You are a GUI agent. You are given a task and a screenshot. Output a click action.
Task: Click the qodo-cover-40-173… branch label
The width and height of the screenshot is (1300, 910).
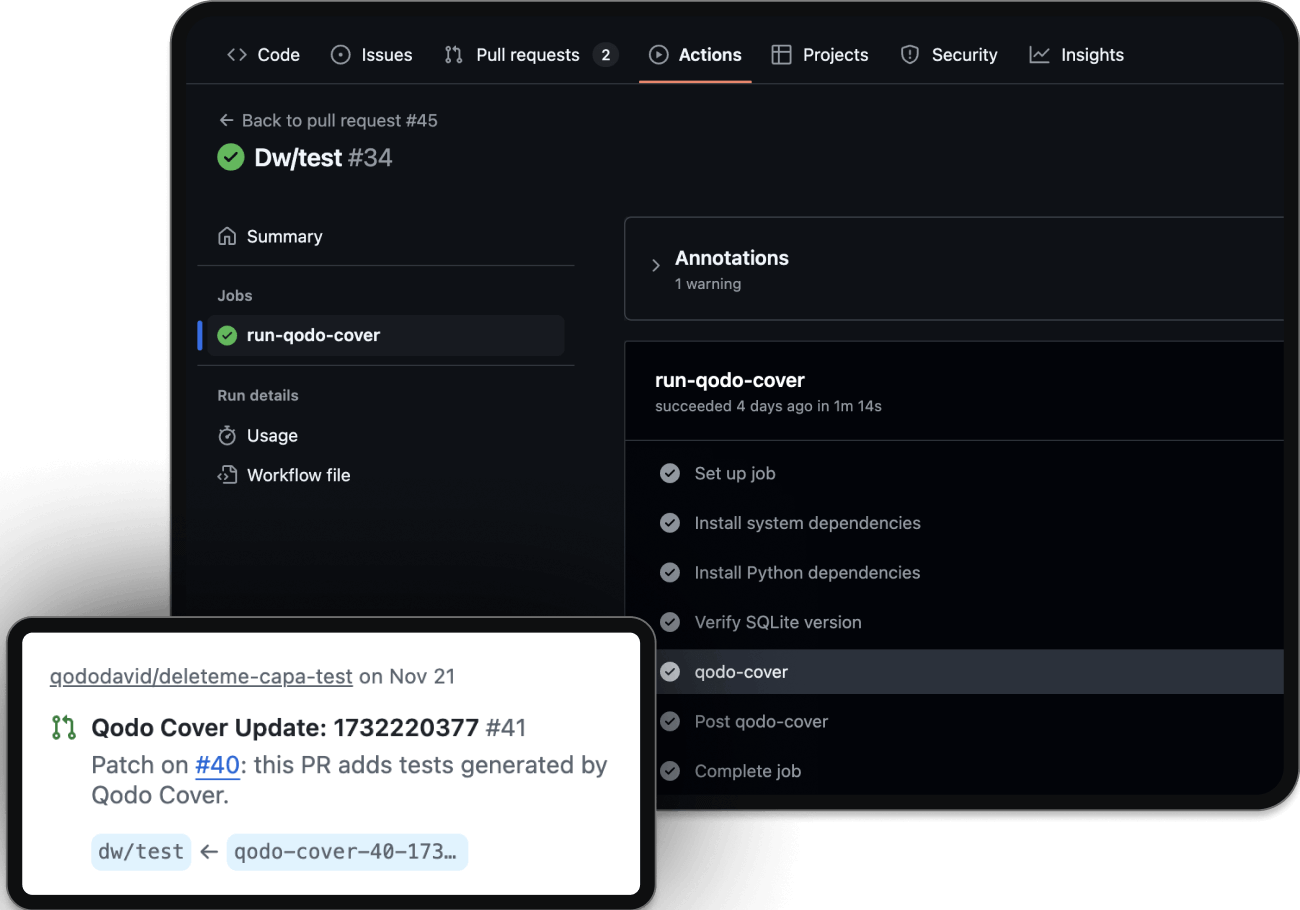(347, 852)
